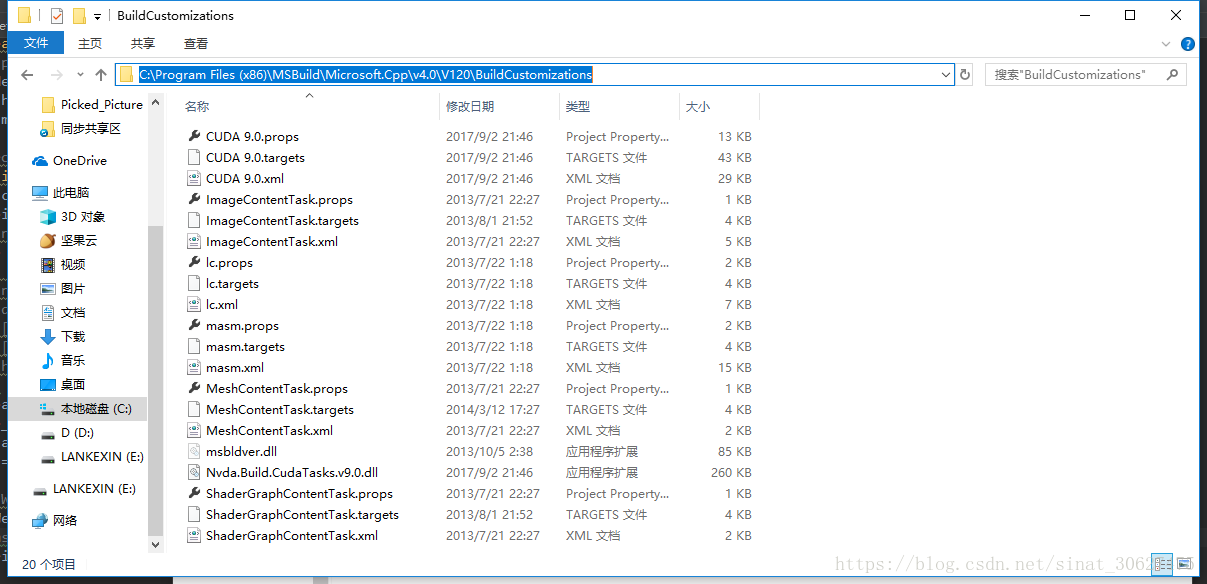The height and width of the screenshot is (584, 1207).
Task: Open the address bar history dropdown
Action: pos(944,74)
